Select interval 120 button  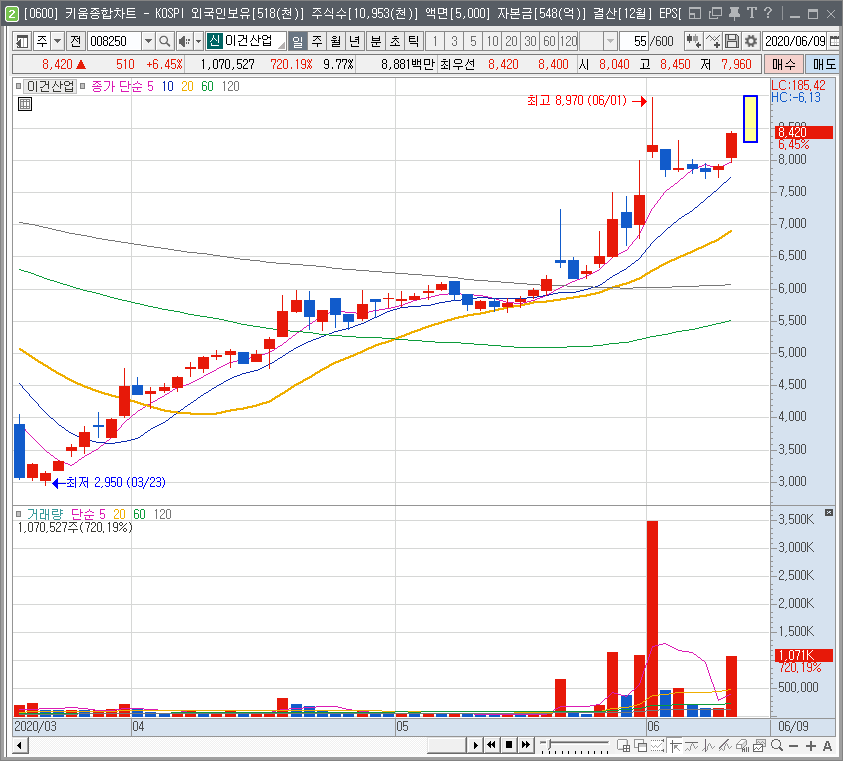point(568,41)
